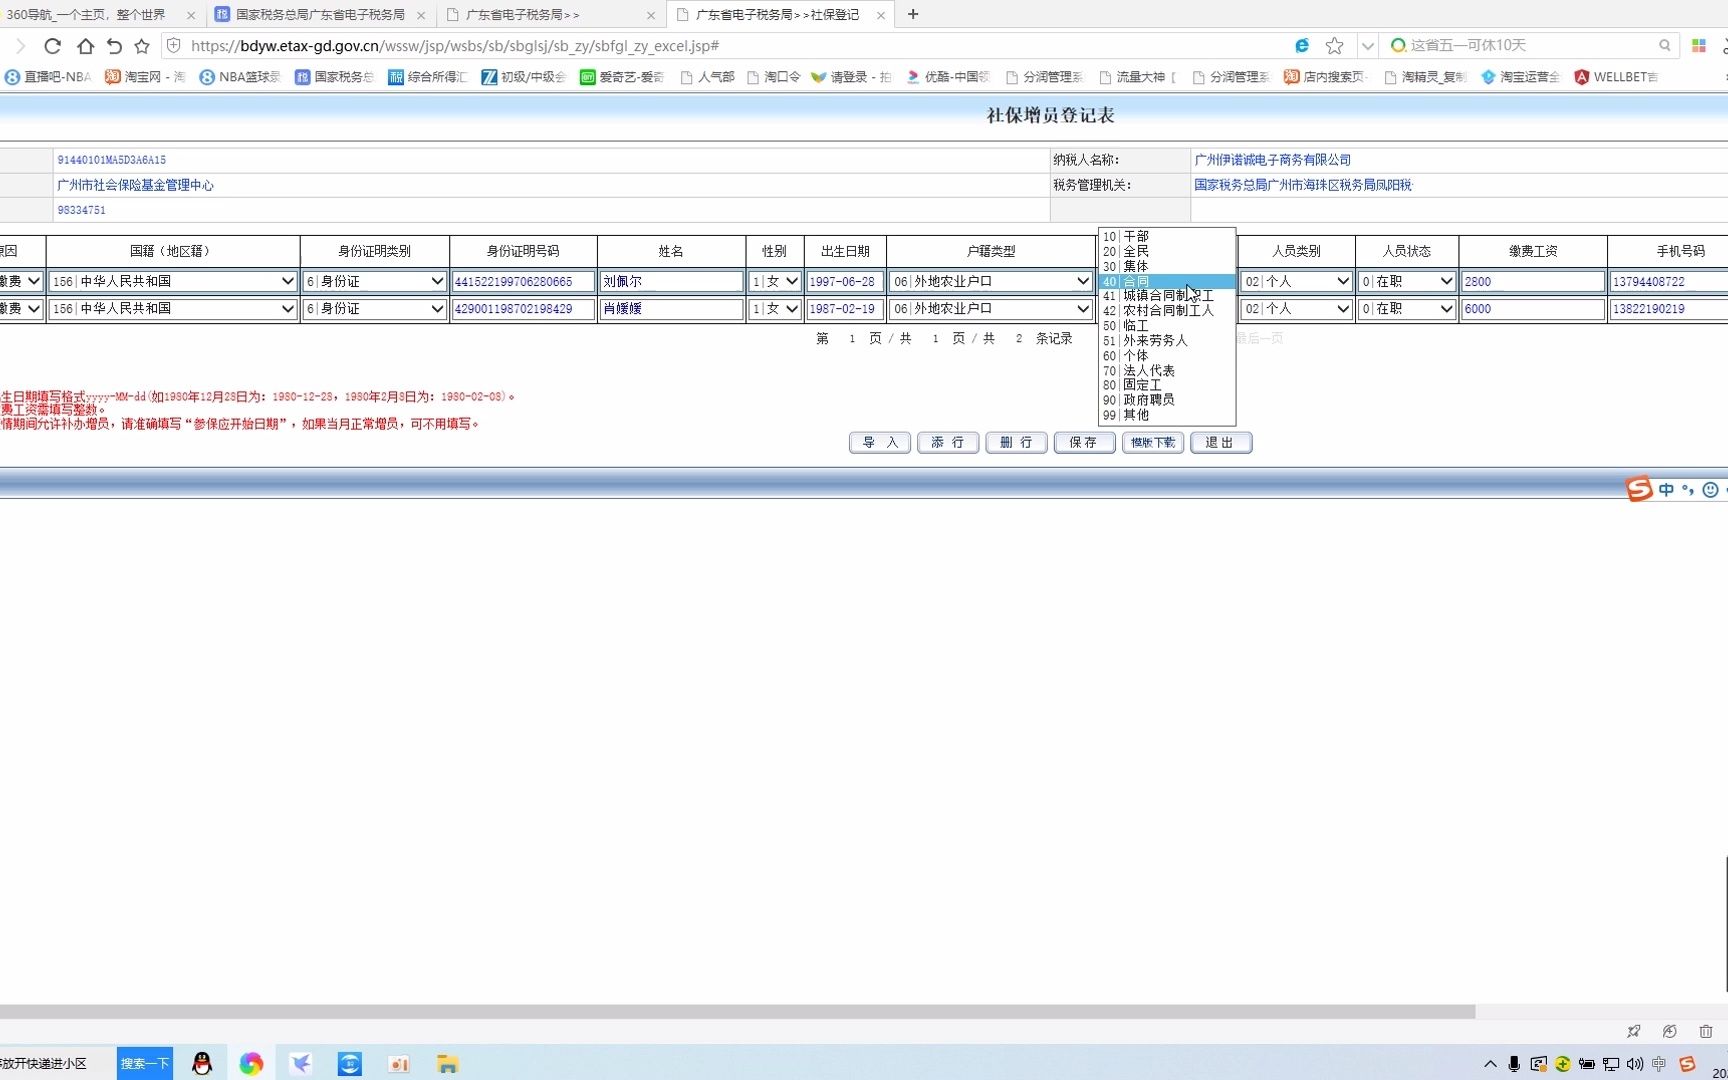
Task: Open the File Explorer folder taskbar icon
Action: coord(447,1064)
